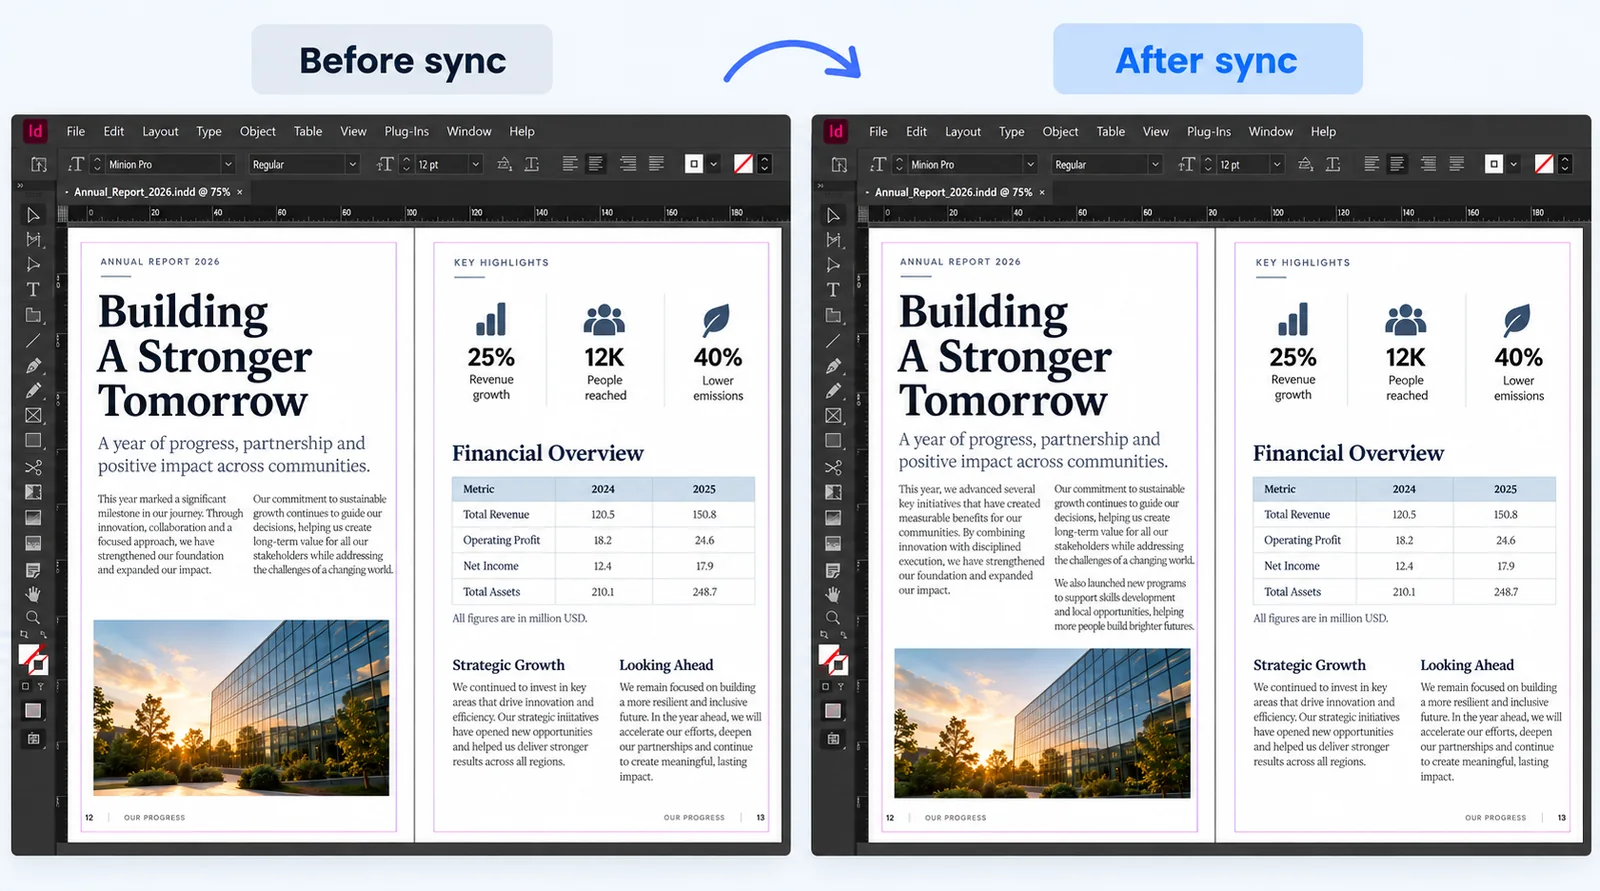Viewport: 1600px width, 891px height.
Task: Choose the Rectangle Frame tool in the Before sync toolbox
Action: pos(33,415)
